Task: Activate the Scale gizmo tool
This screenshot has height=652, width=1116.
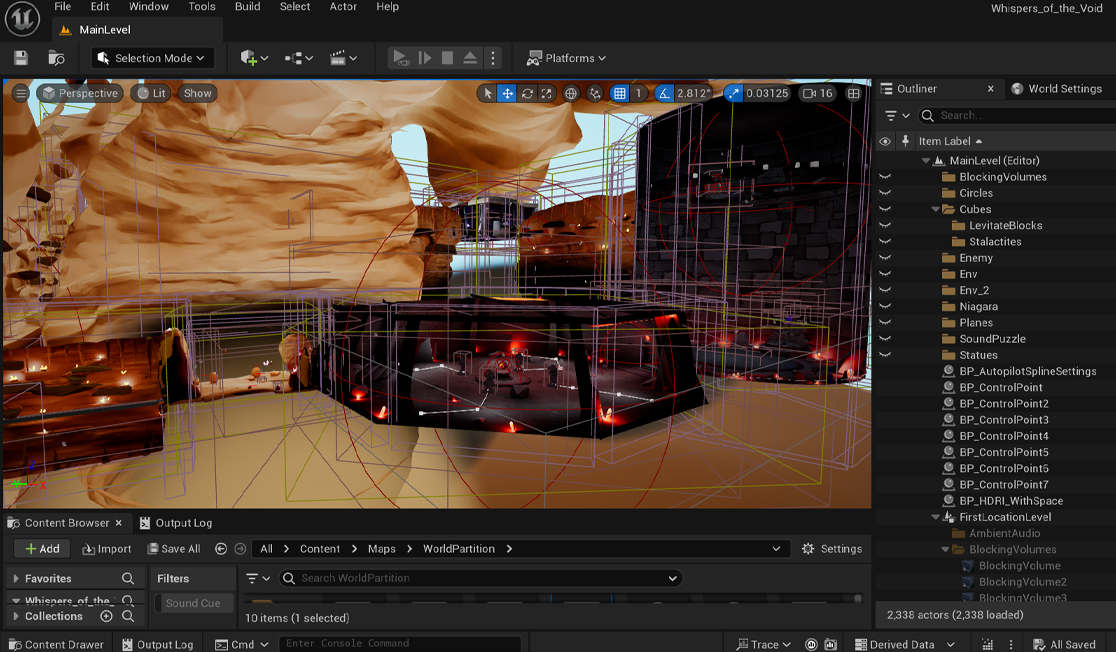Action: pos(547,93)
